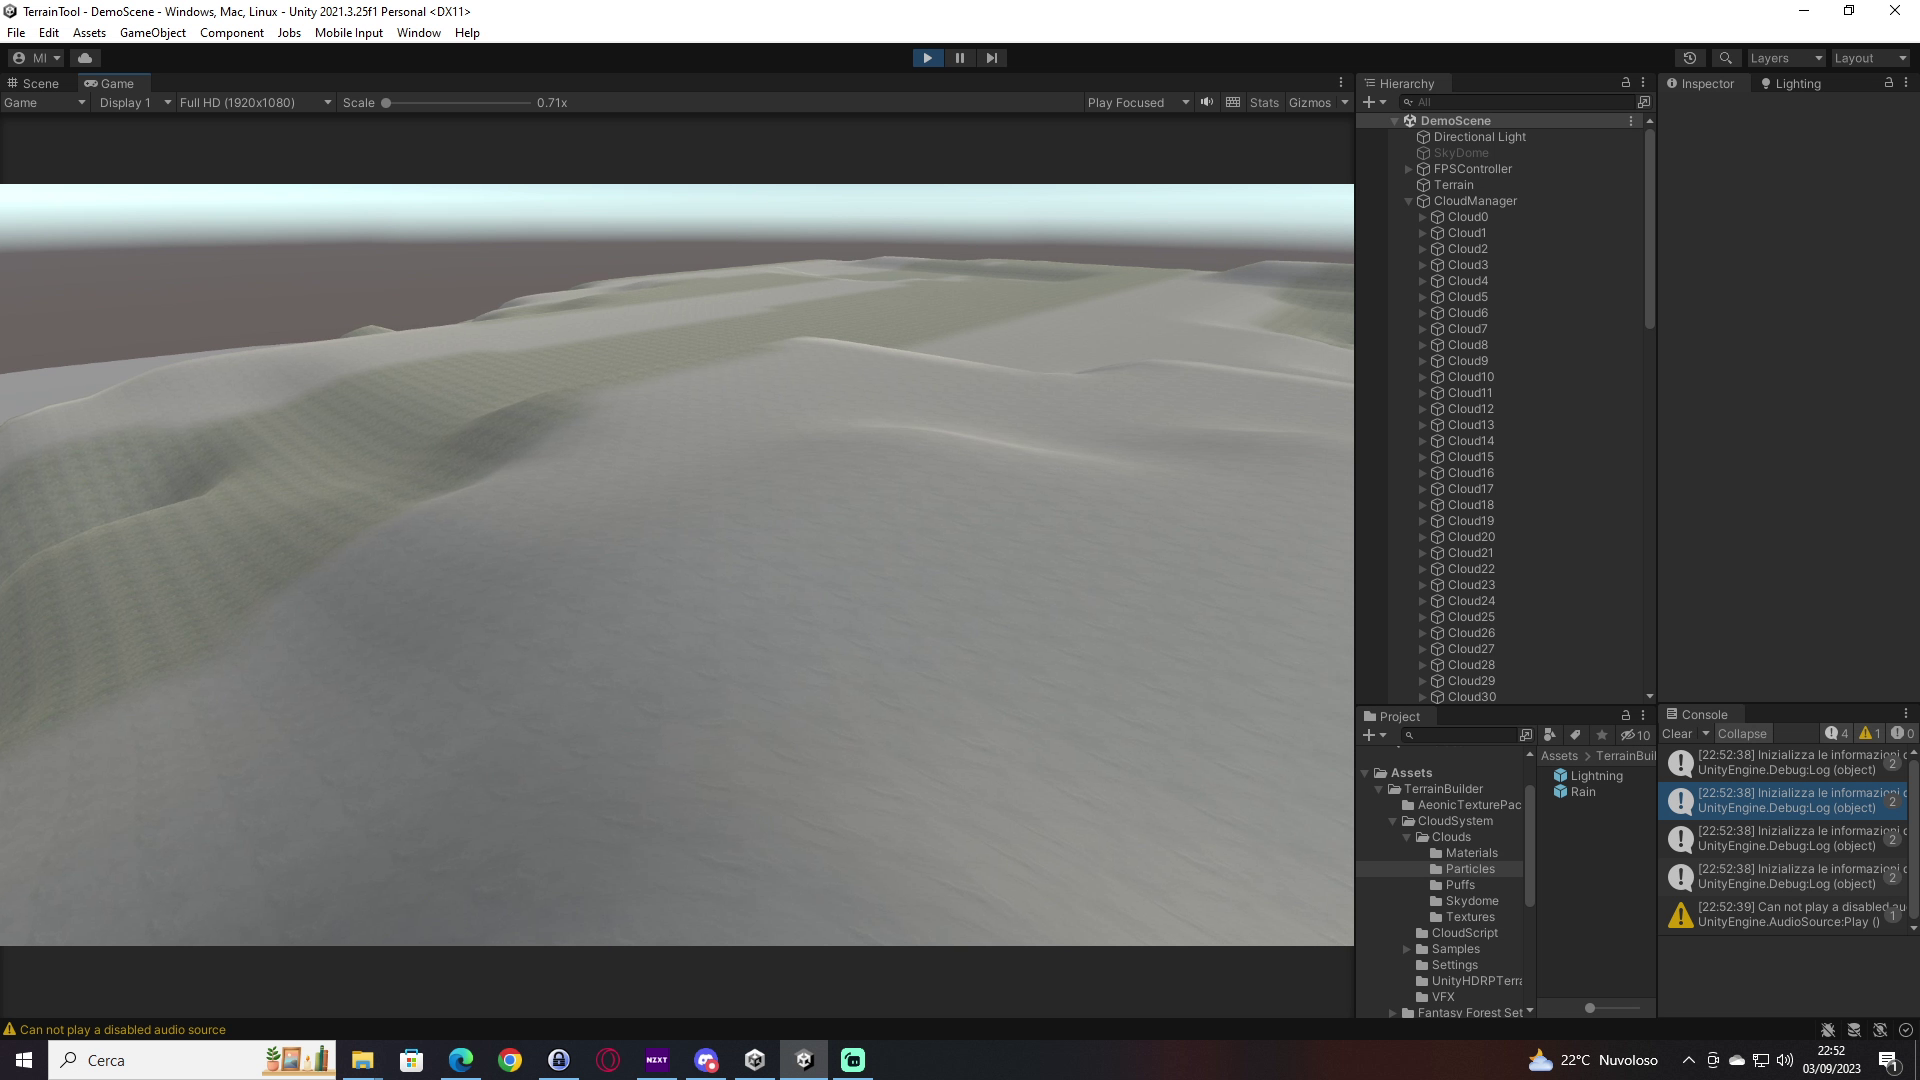
Task: Lock the Hierarchy panel
Action: point(1625,83)
